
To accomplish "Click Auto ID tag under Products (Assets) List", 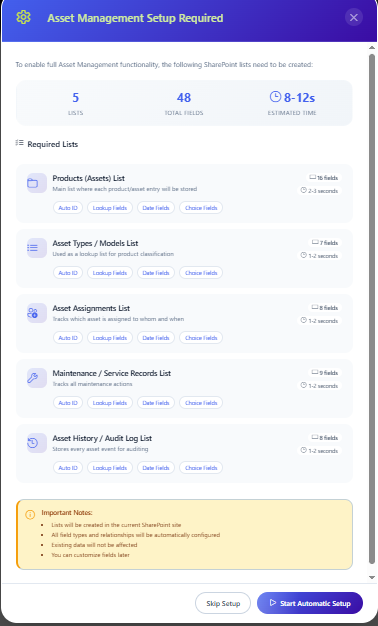I will coord(68,208).
